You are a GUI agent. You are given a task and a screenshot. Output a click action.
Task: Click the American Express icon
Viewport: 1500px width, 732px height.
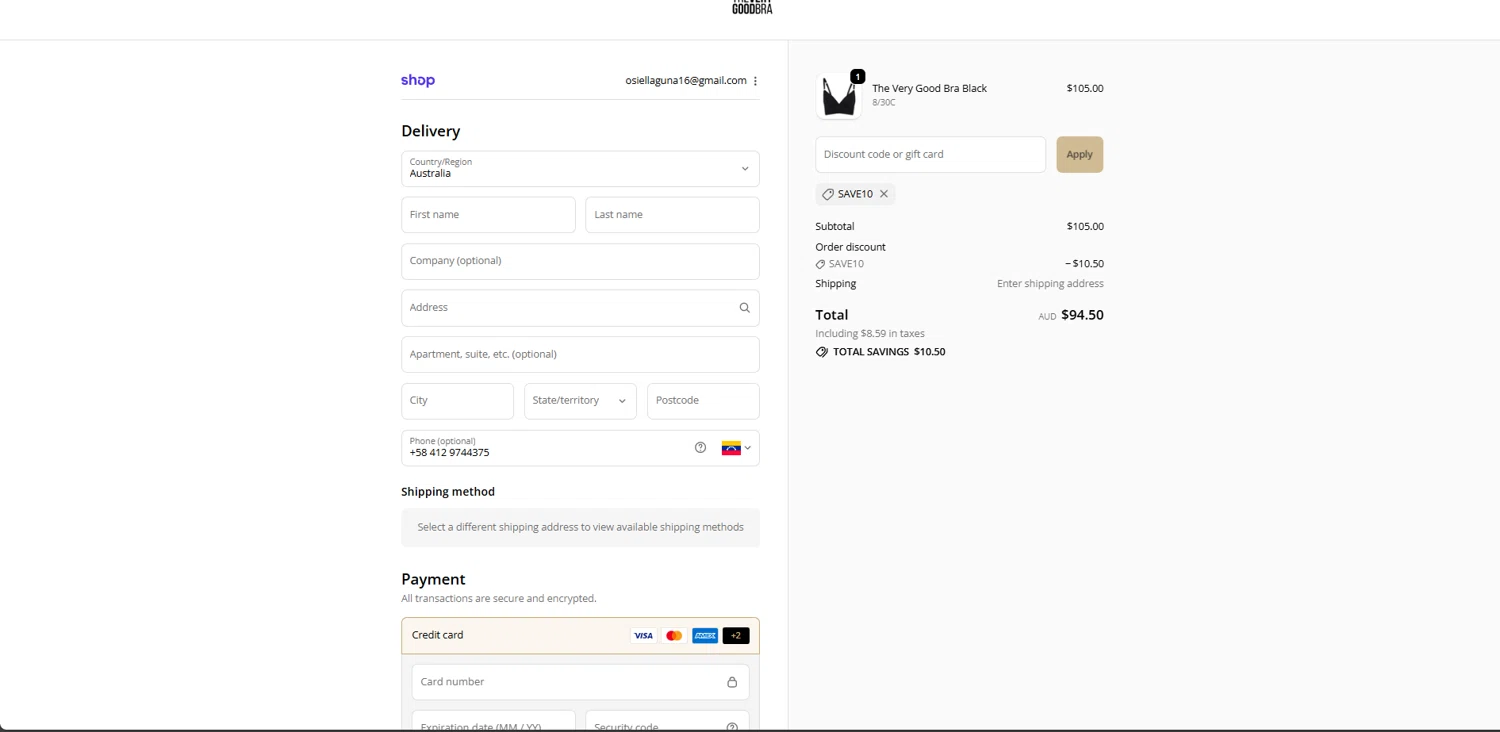[x=705, y=636]
